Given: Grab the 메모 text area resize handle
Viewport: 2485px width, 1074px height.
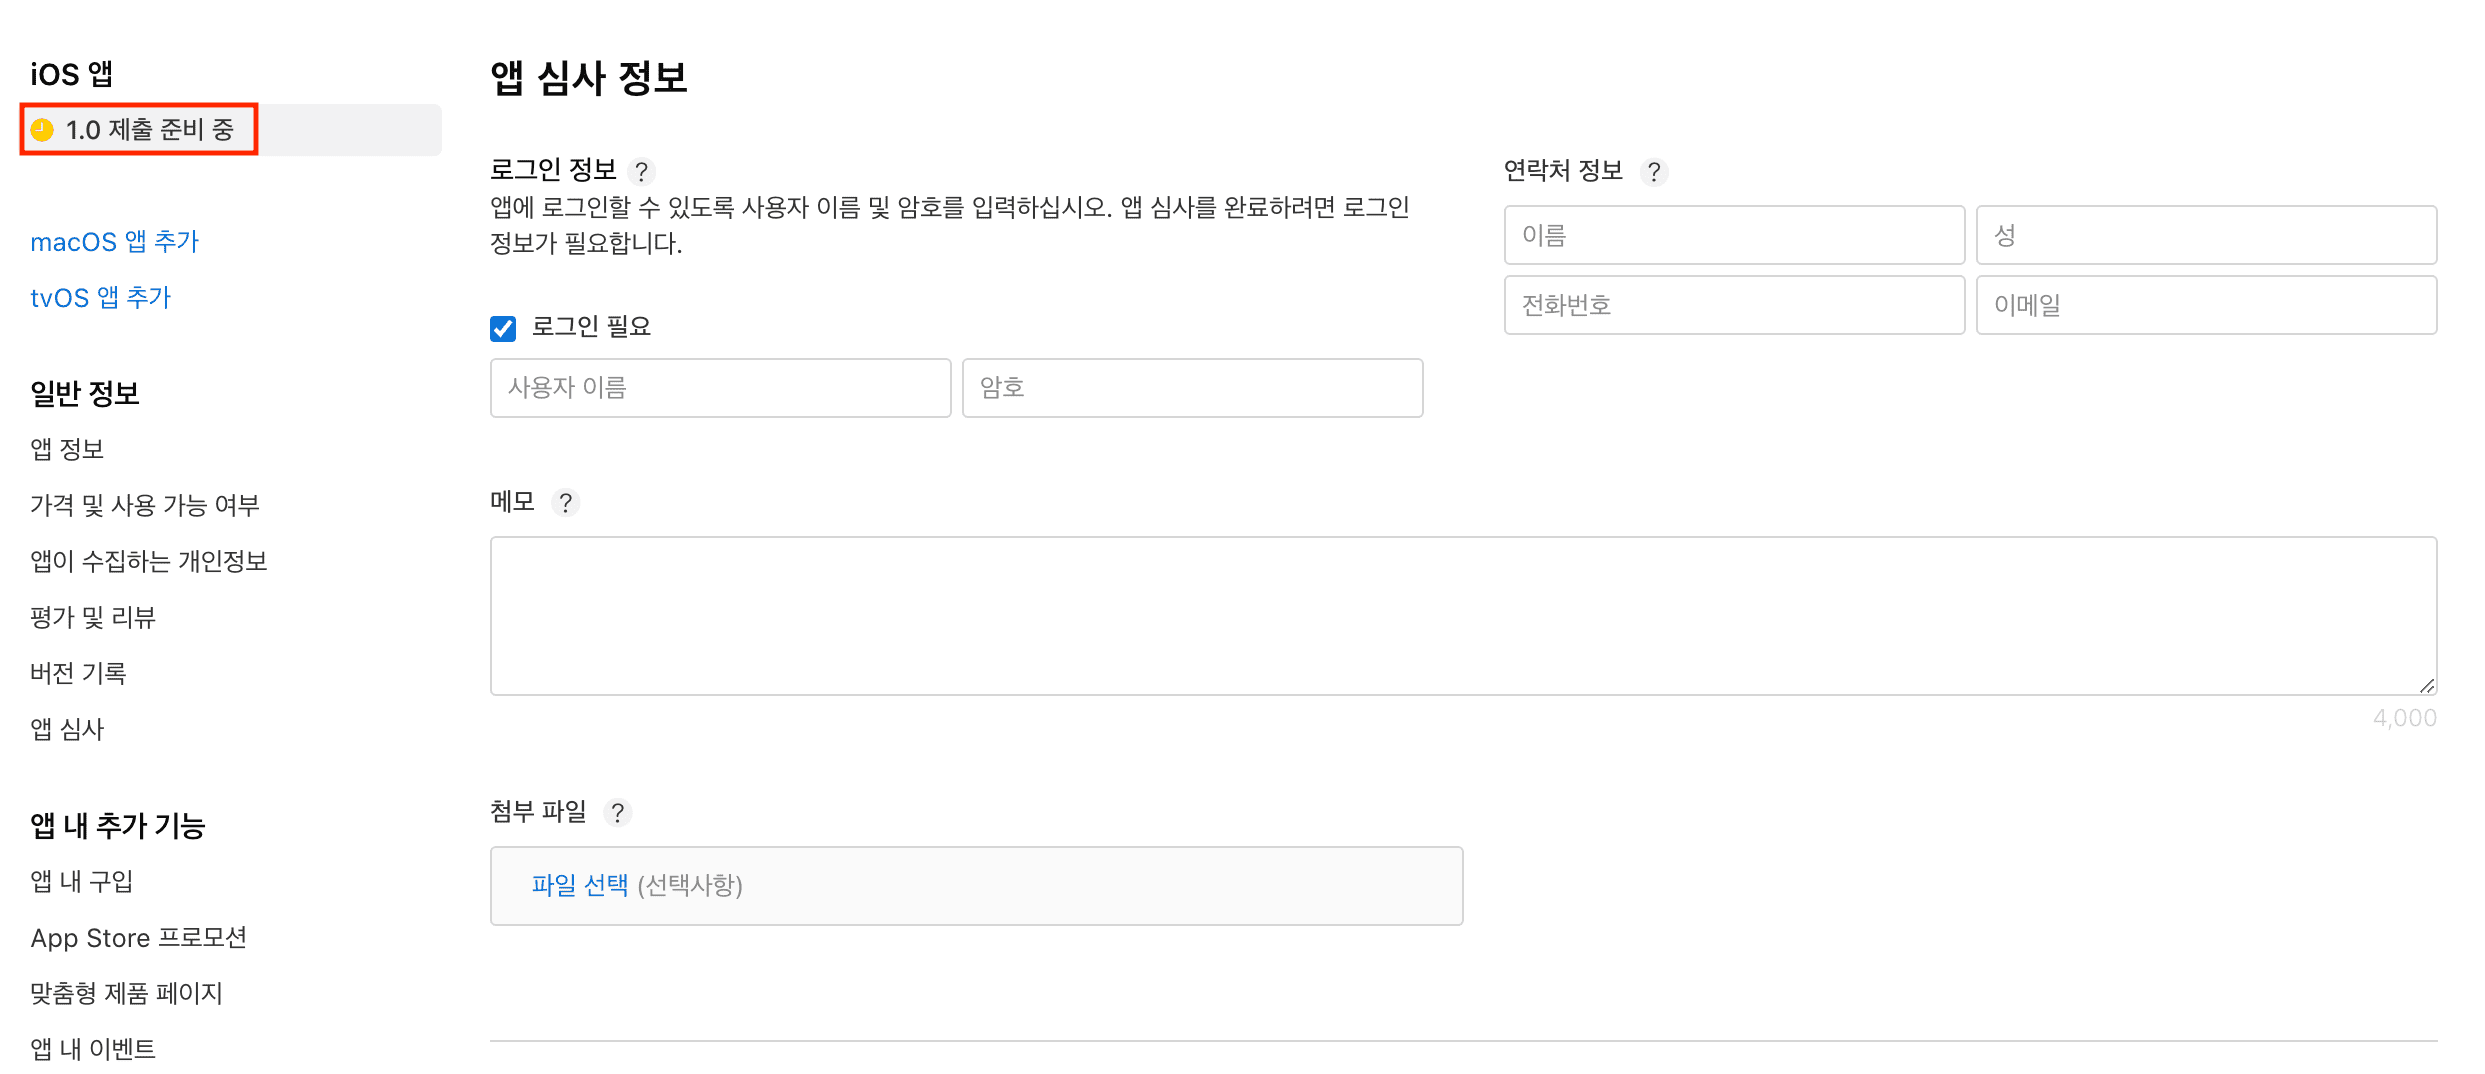Looking at the screenshot, I should (x=2427, y=686).
